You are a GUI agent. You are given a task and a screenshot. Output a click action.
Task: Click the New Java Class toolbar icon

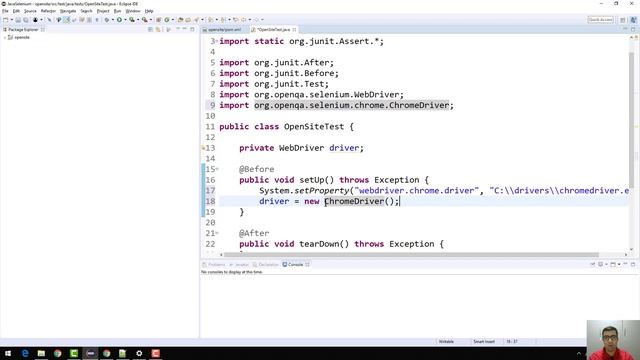click(167, 20)
